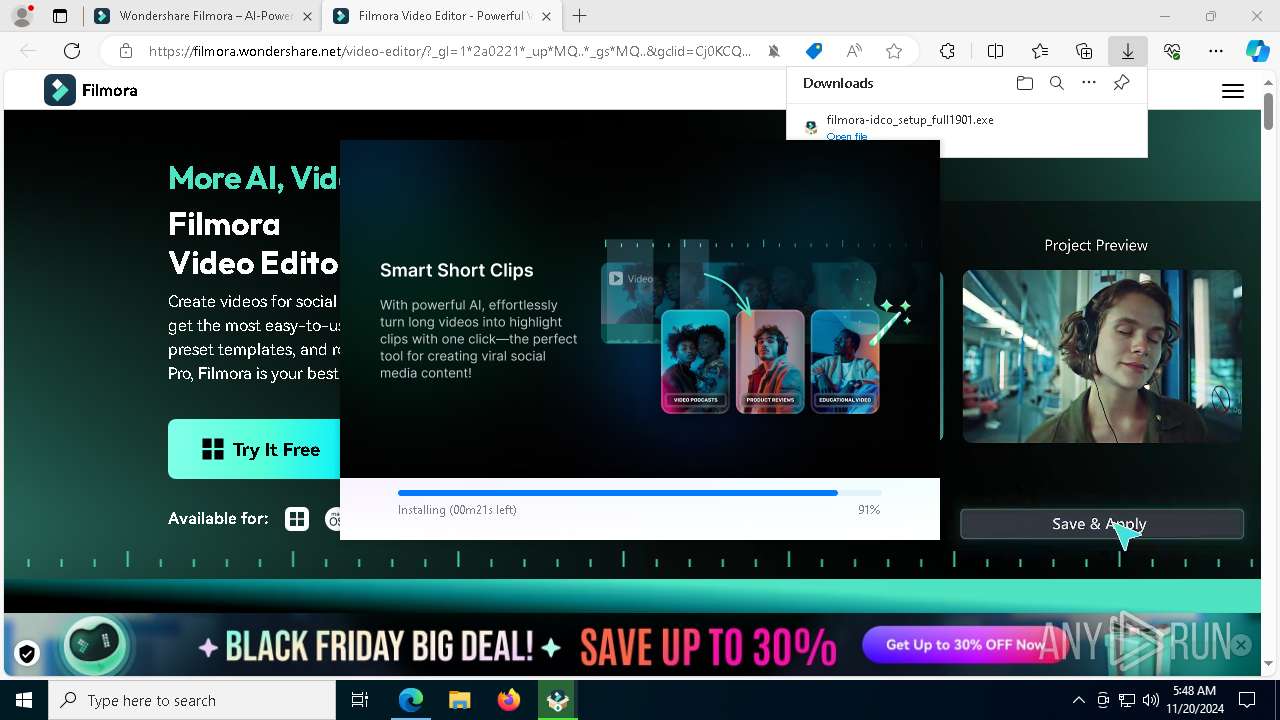Click Get Up to 30% OFF Now button
The width and height of the screenshot is (1280, 720).
click(x=964, y=645)
